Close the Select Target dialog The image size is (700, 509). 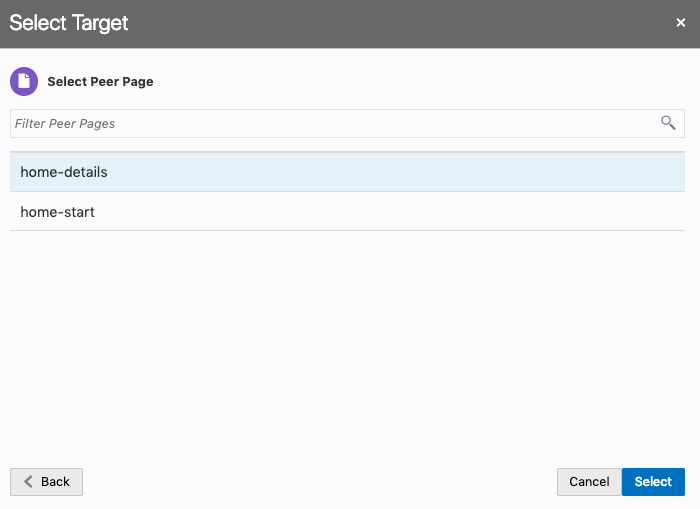[681, 23]
